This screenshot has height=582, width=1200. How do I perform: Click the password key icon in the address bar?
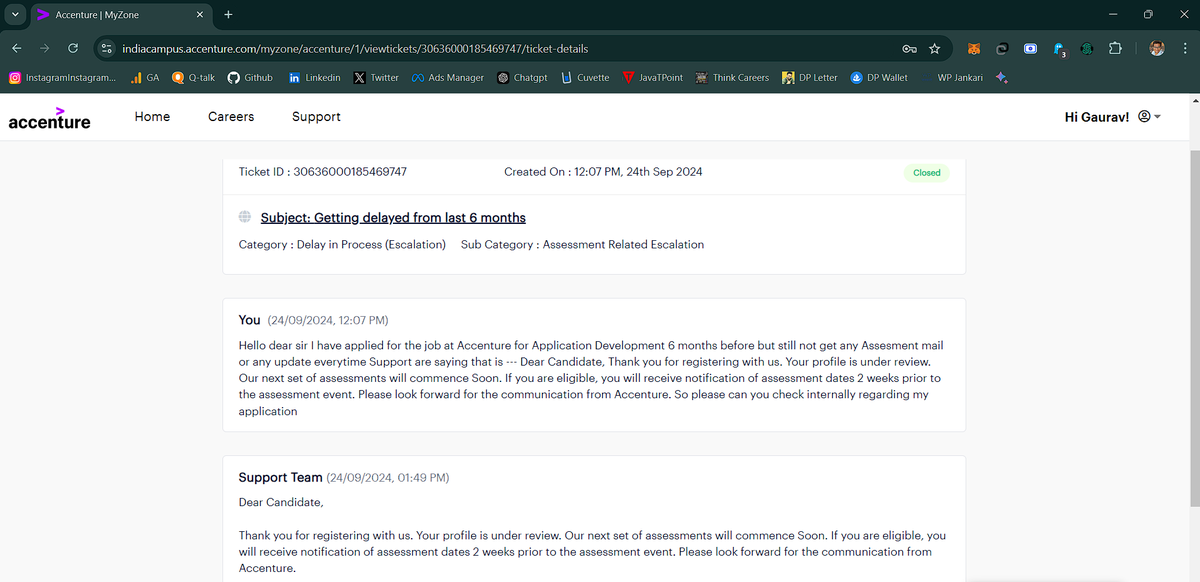(909, 48)
